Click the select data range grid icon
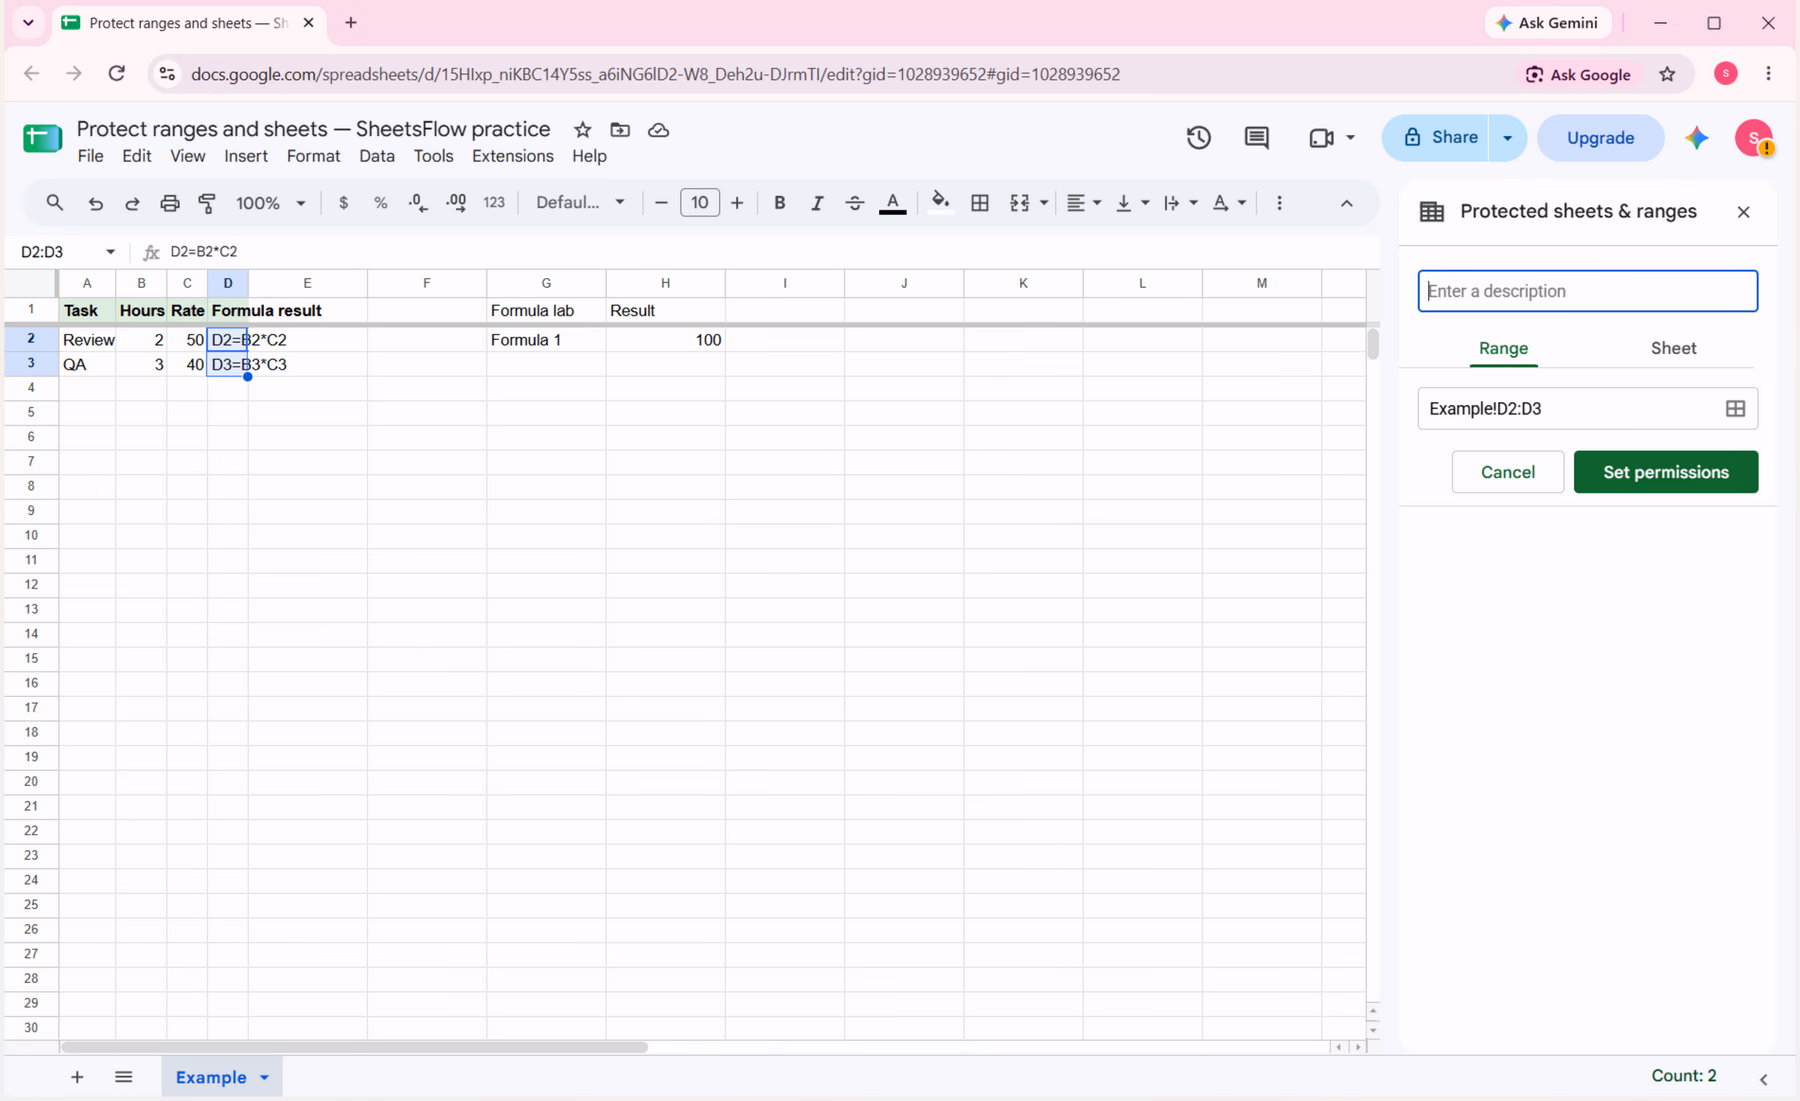 (x=1735, y=408)
